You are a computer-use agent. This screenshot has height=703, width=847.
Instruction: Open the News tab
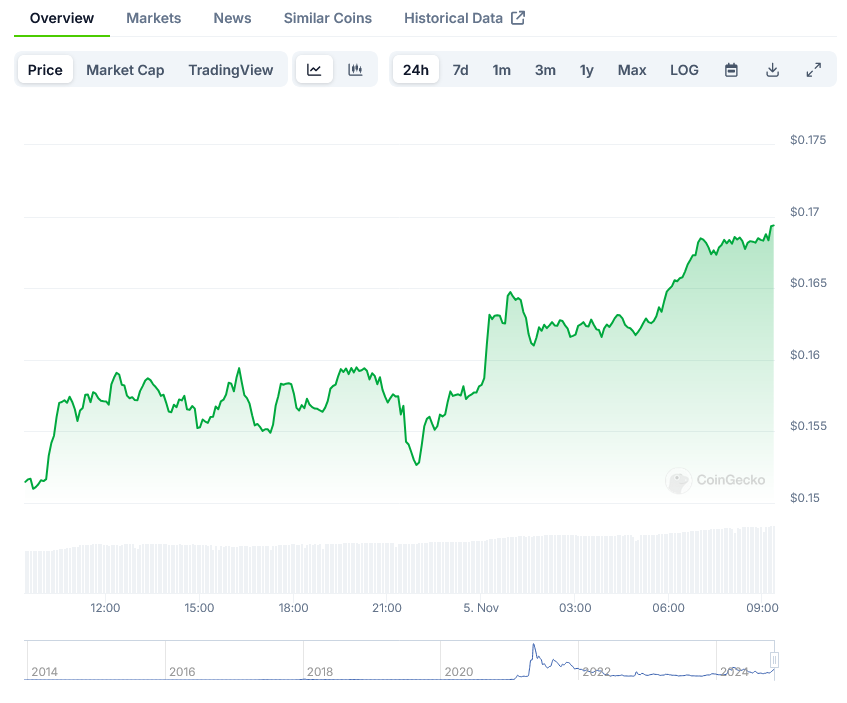point(232,18)
